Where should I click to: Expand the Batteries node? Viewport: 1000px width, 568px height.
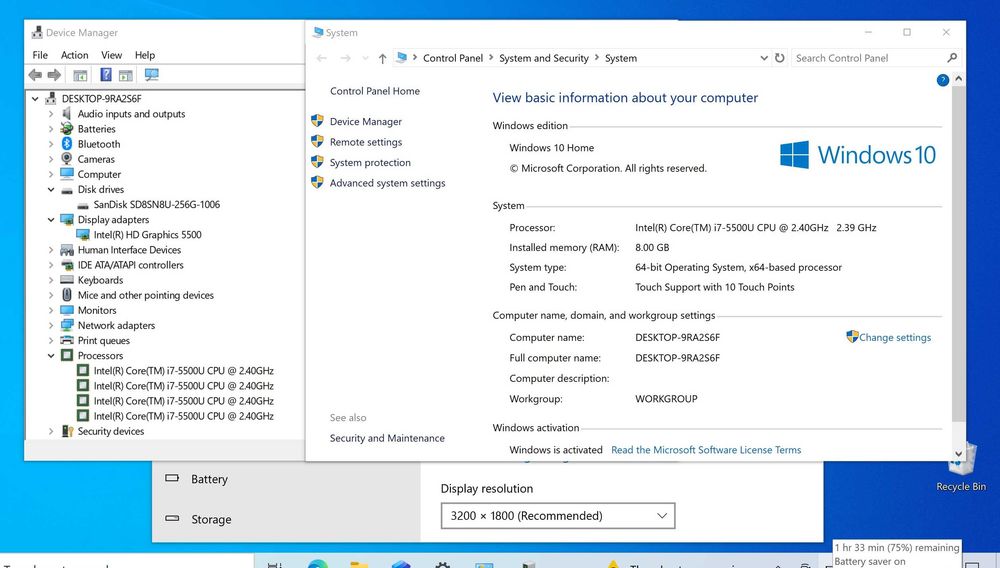pyautogui.click(x=51, y=129)
